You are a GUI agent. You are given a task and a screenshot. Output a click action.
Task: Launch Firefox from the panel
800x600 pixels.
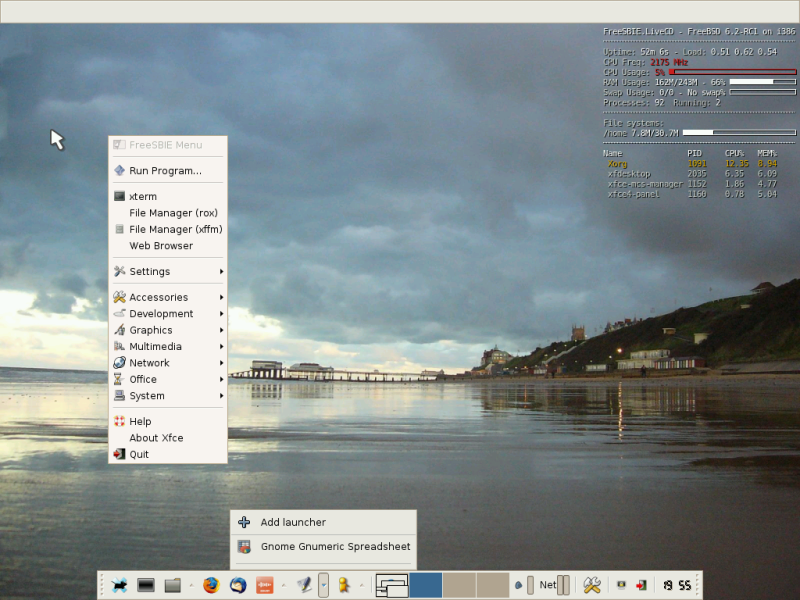210,585
